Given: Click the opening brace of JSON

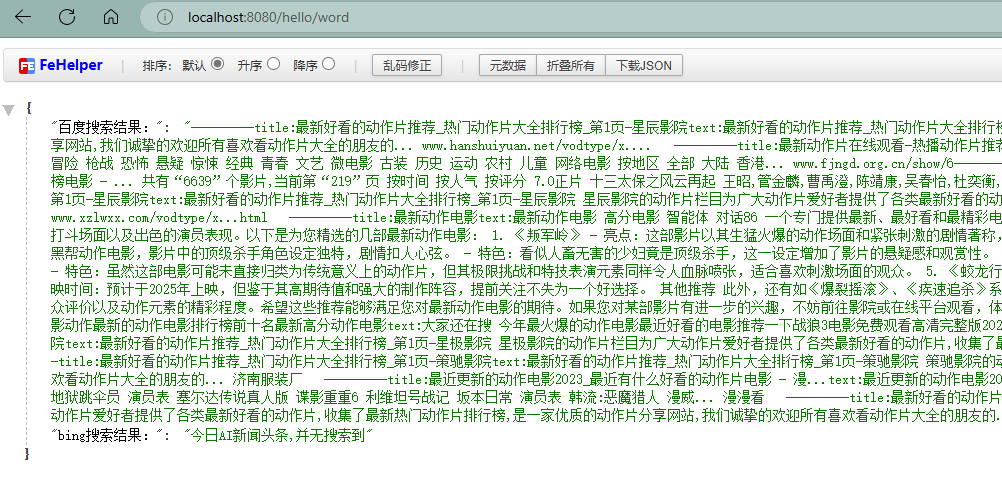Looking at the screenshot, I should 29,109.
